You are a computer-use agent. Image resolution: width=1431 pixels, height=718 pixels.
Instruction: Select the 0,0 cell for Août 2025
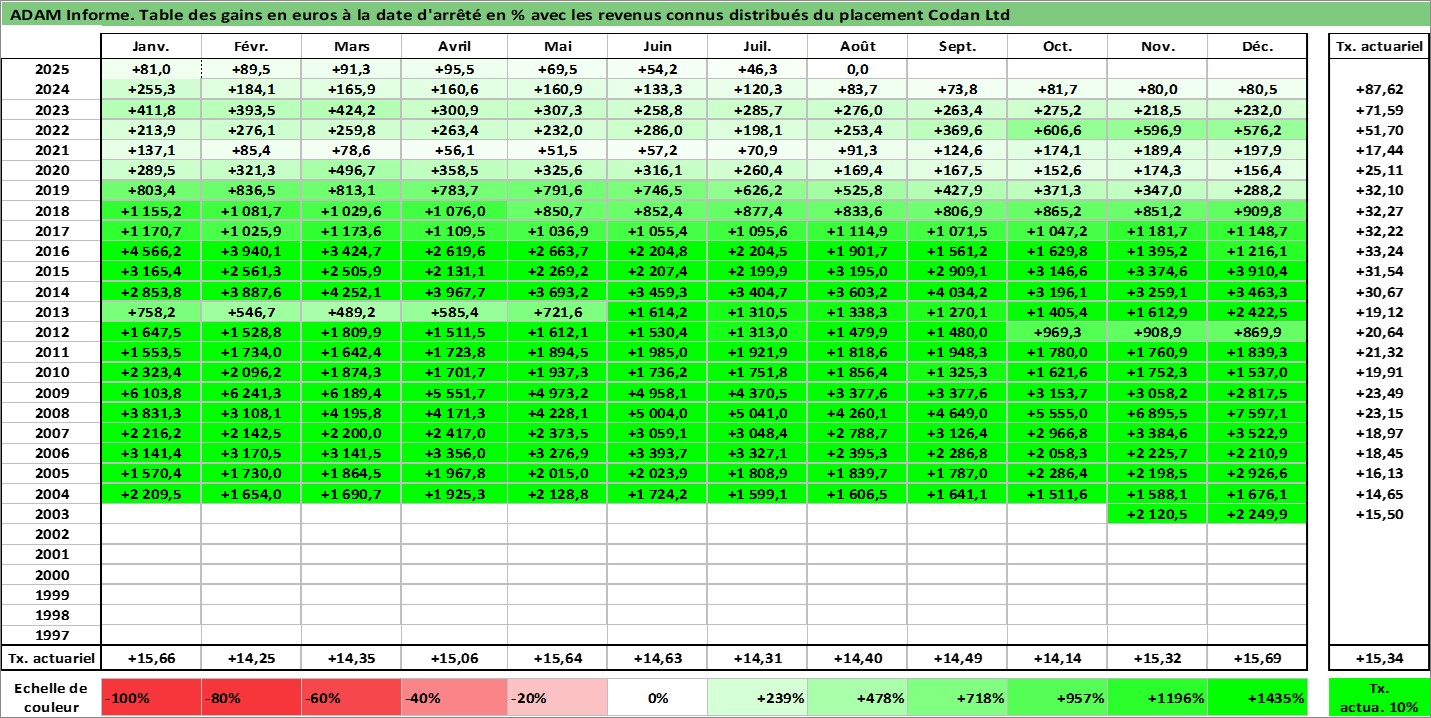click(x=857, y=70)
